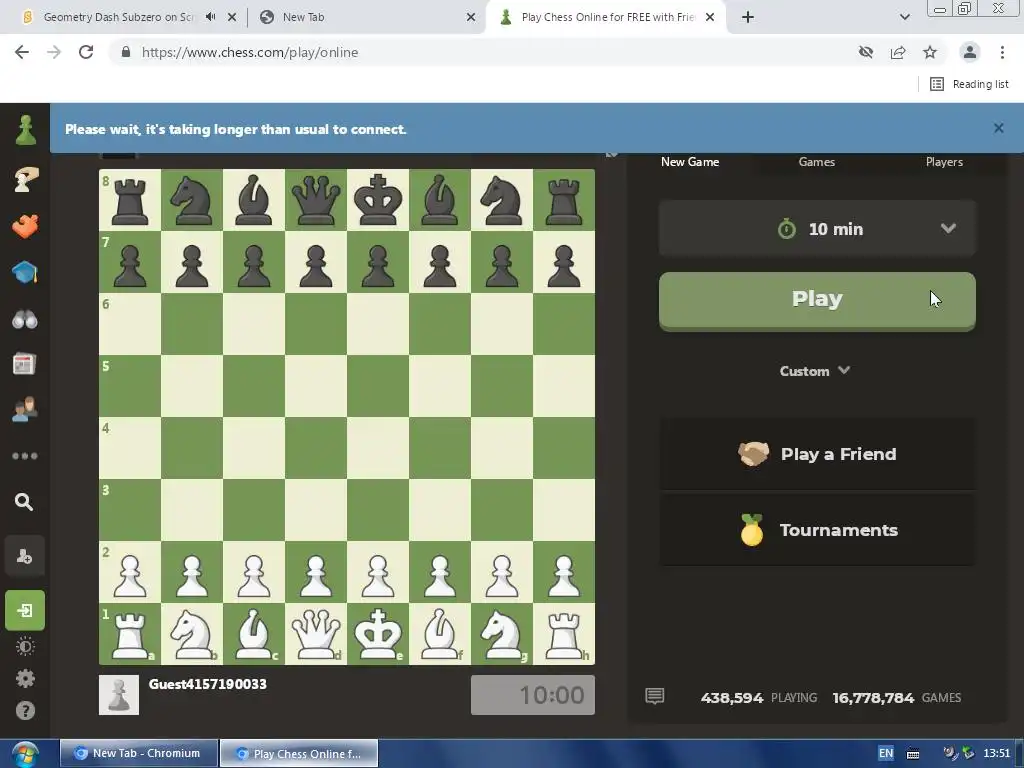Image resolution: width=1024 pixels, height=768 pixels.
Task: Go back with the browser back arrow
Action: coord(22,52)
